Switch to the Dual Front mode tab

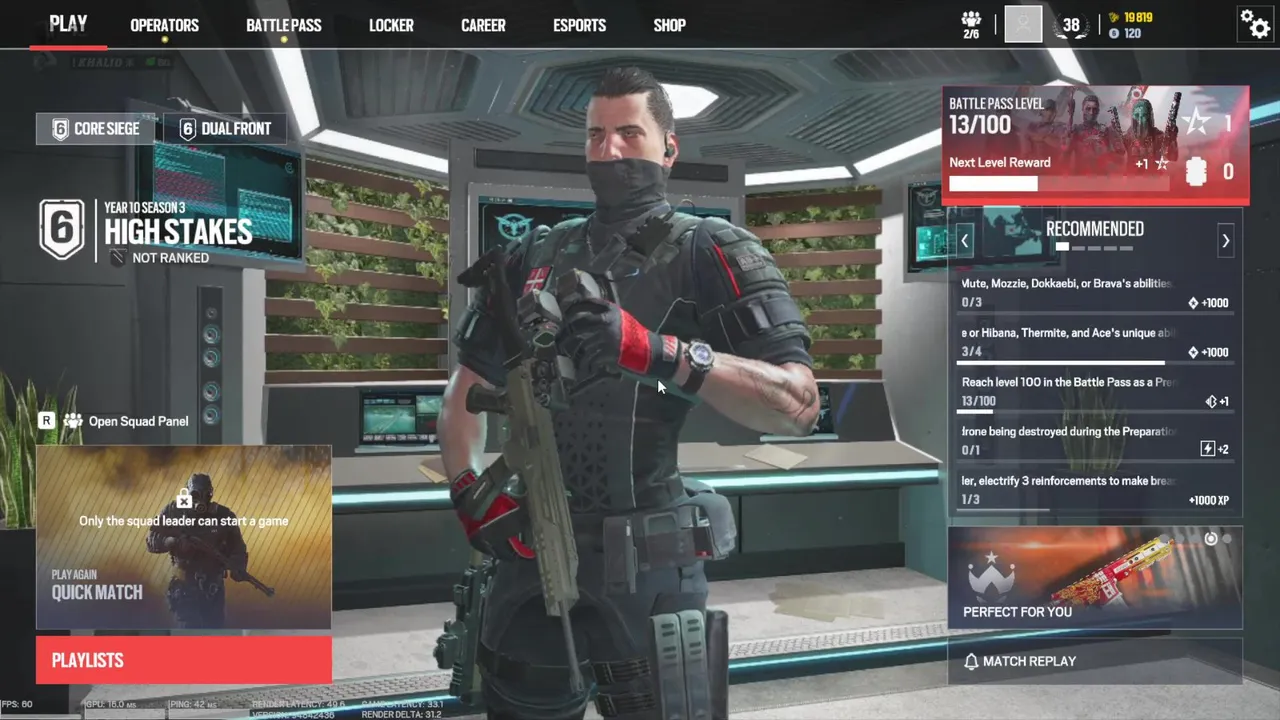tap(224, 129)
